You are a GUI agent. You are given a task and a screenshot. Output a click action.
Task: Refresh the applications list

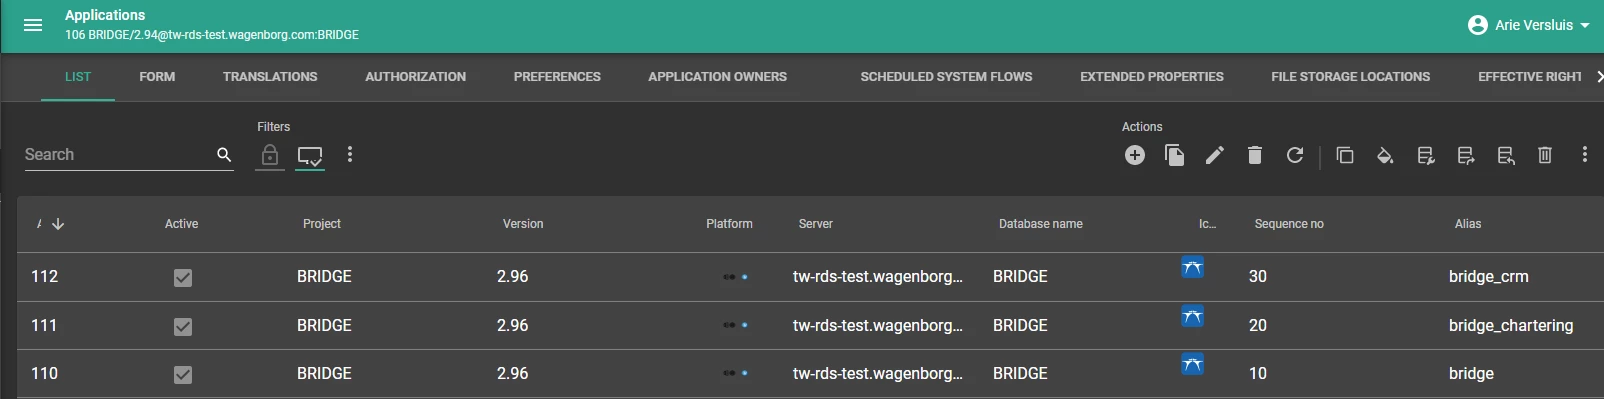coord(1295,155)
